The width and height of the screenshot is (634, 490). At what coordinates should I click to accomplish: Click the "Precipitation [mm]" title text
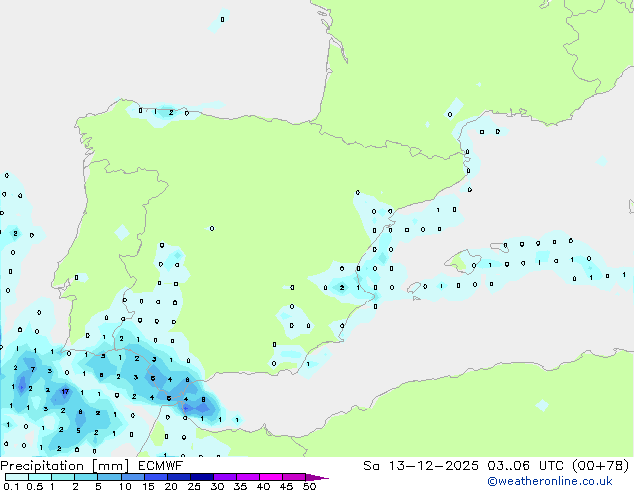pos(65,466)
